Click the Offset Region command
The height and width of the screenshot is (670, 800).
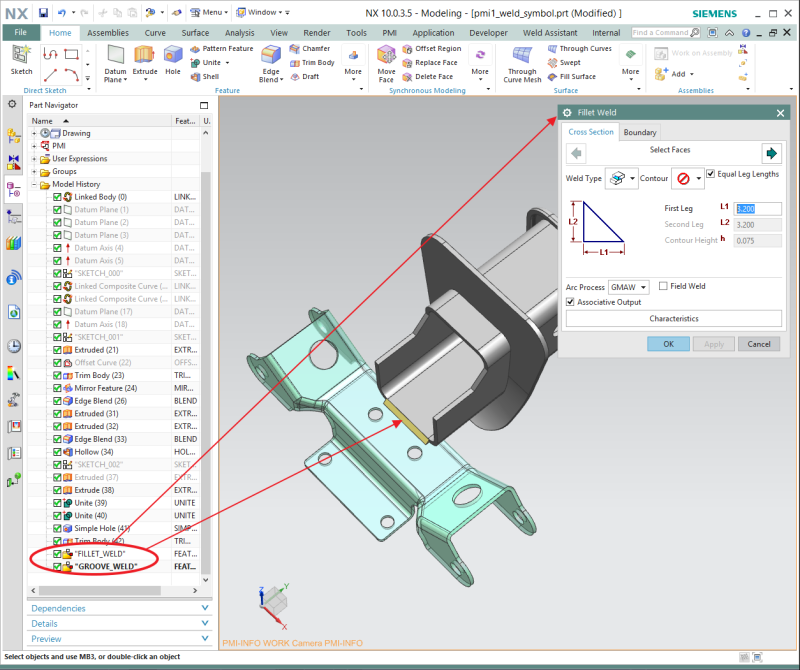click(432, 48)
